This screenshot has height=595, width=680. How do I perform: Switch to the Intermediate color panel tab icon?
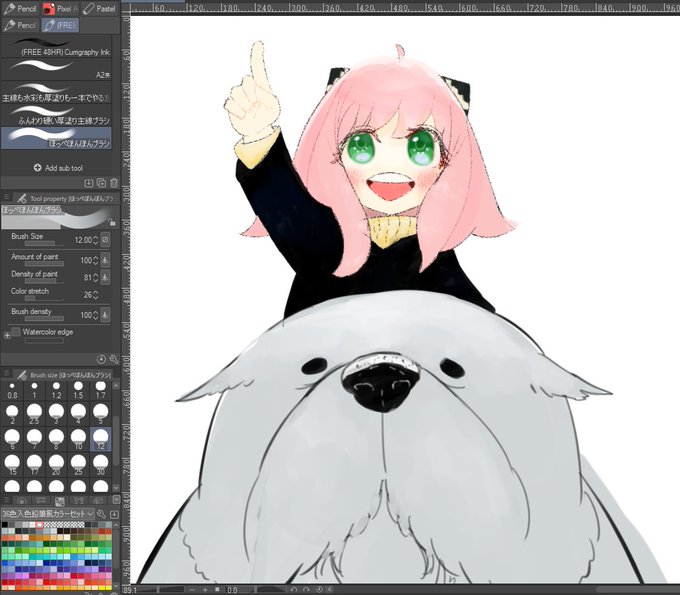coord(79,501)
